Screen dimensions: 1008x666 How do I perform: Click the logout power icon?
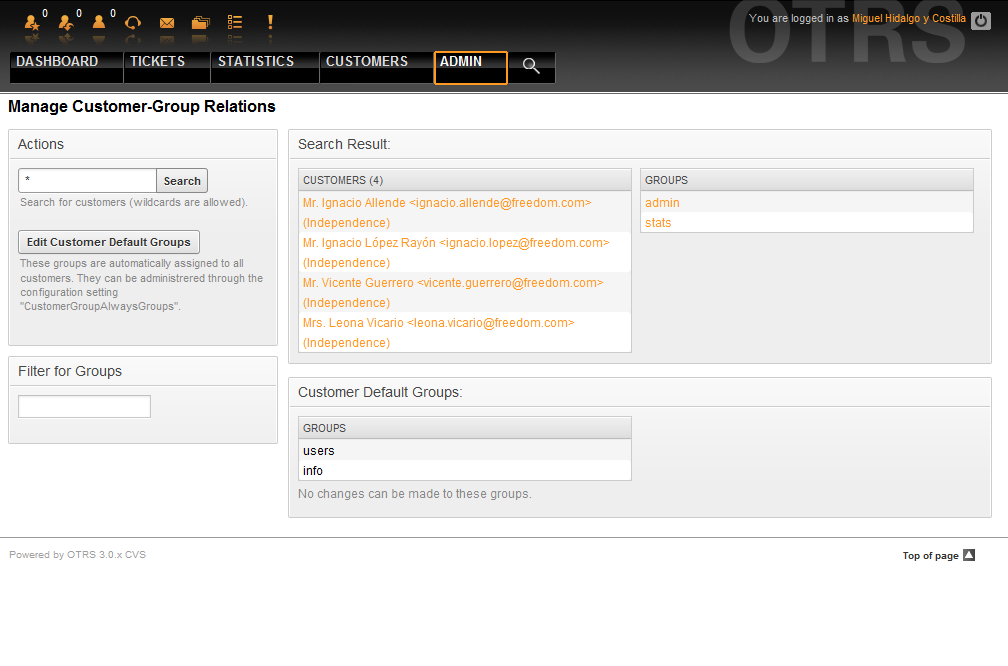pos(980,20)
